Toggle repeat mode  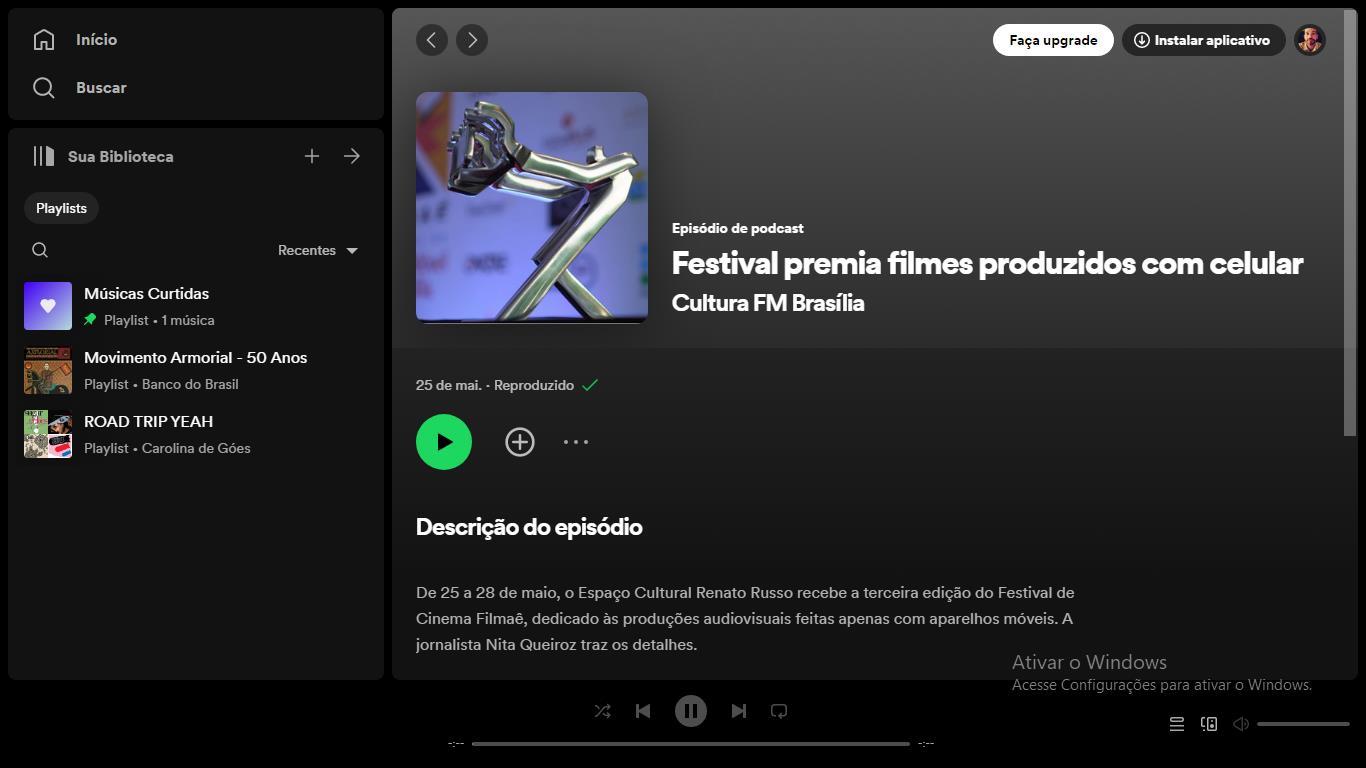(779, 711)
